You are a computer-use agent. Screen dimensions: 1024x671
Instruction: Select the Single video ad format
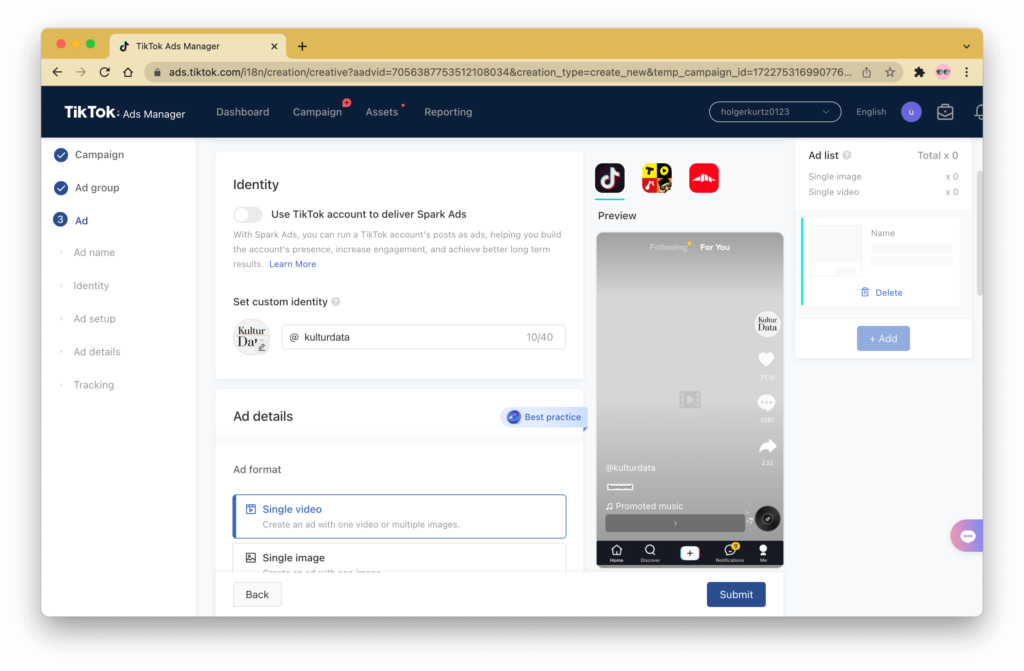400,516
